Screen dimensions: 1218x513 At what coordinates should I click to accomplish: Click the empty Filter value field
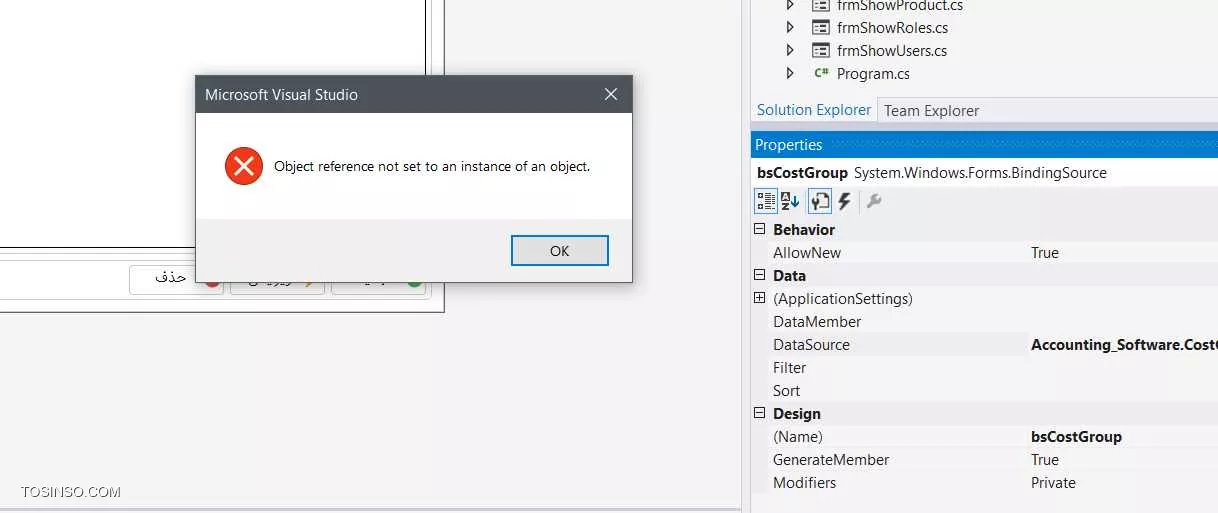pos(1122,368)
